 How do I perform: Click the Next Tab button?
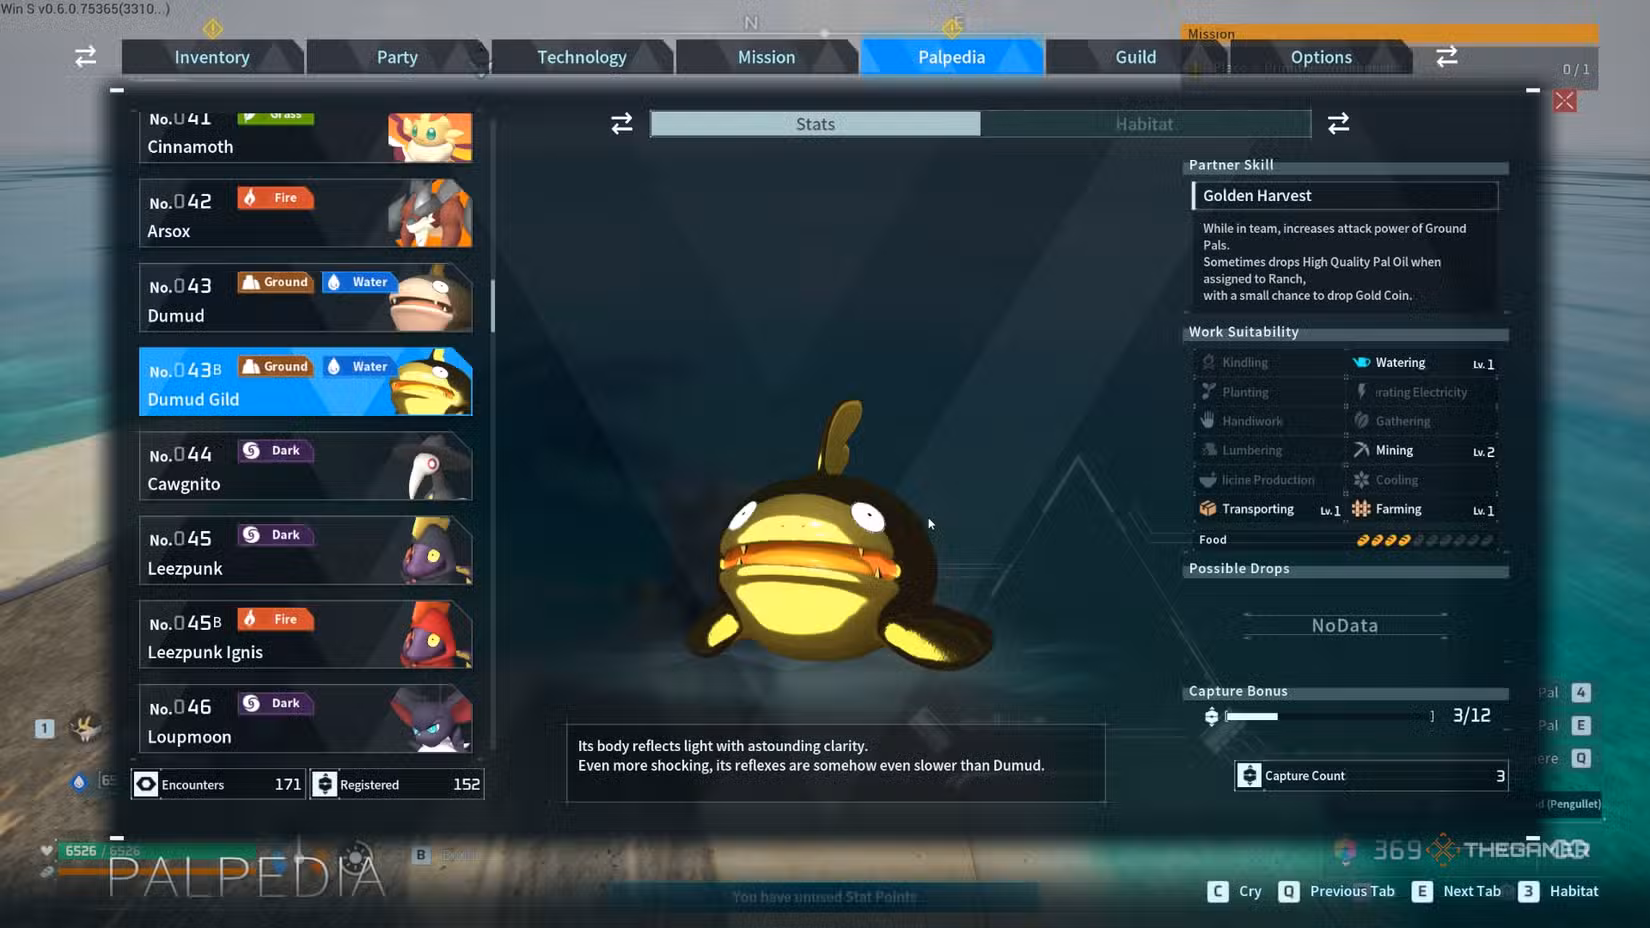(1456, 891)
